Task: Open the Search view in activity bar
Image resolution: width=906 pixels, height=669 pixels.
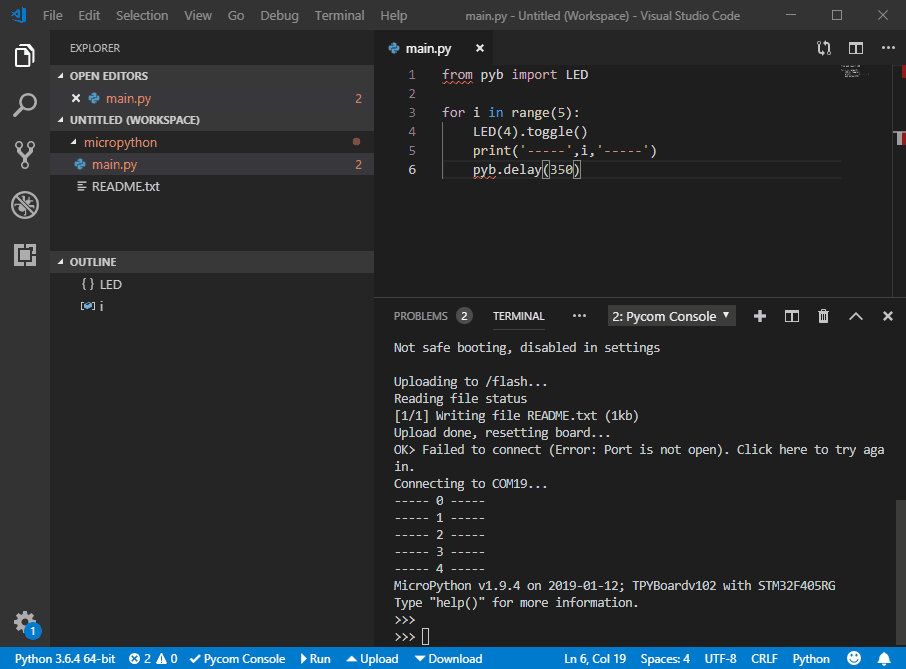Action: [x=25, y=105]
